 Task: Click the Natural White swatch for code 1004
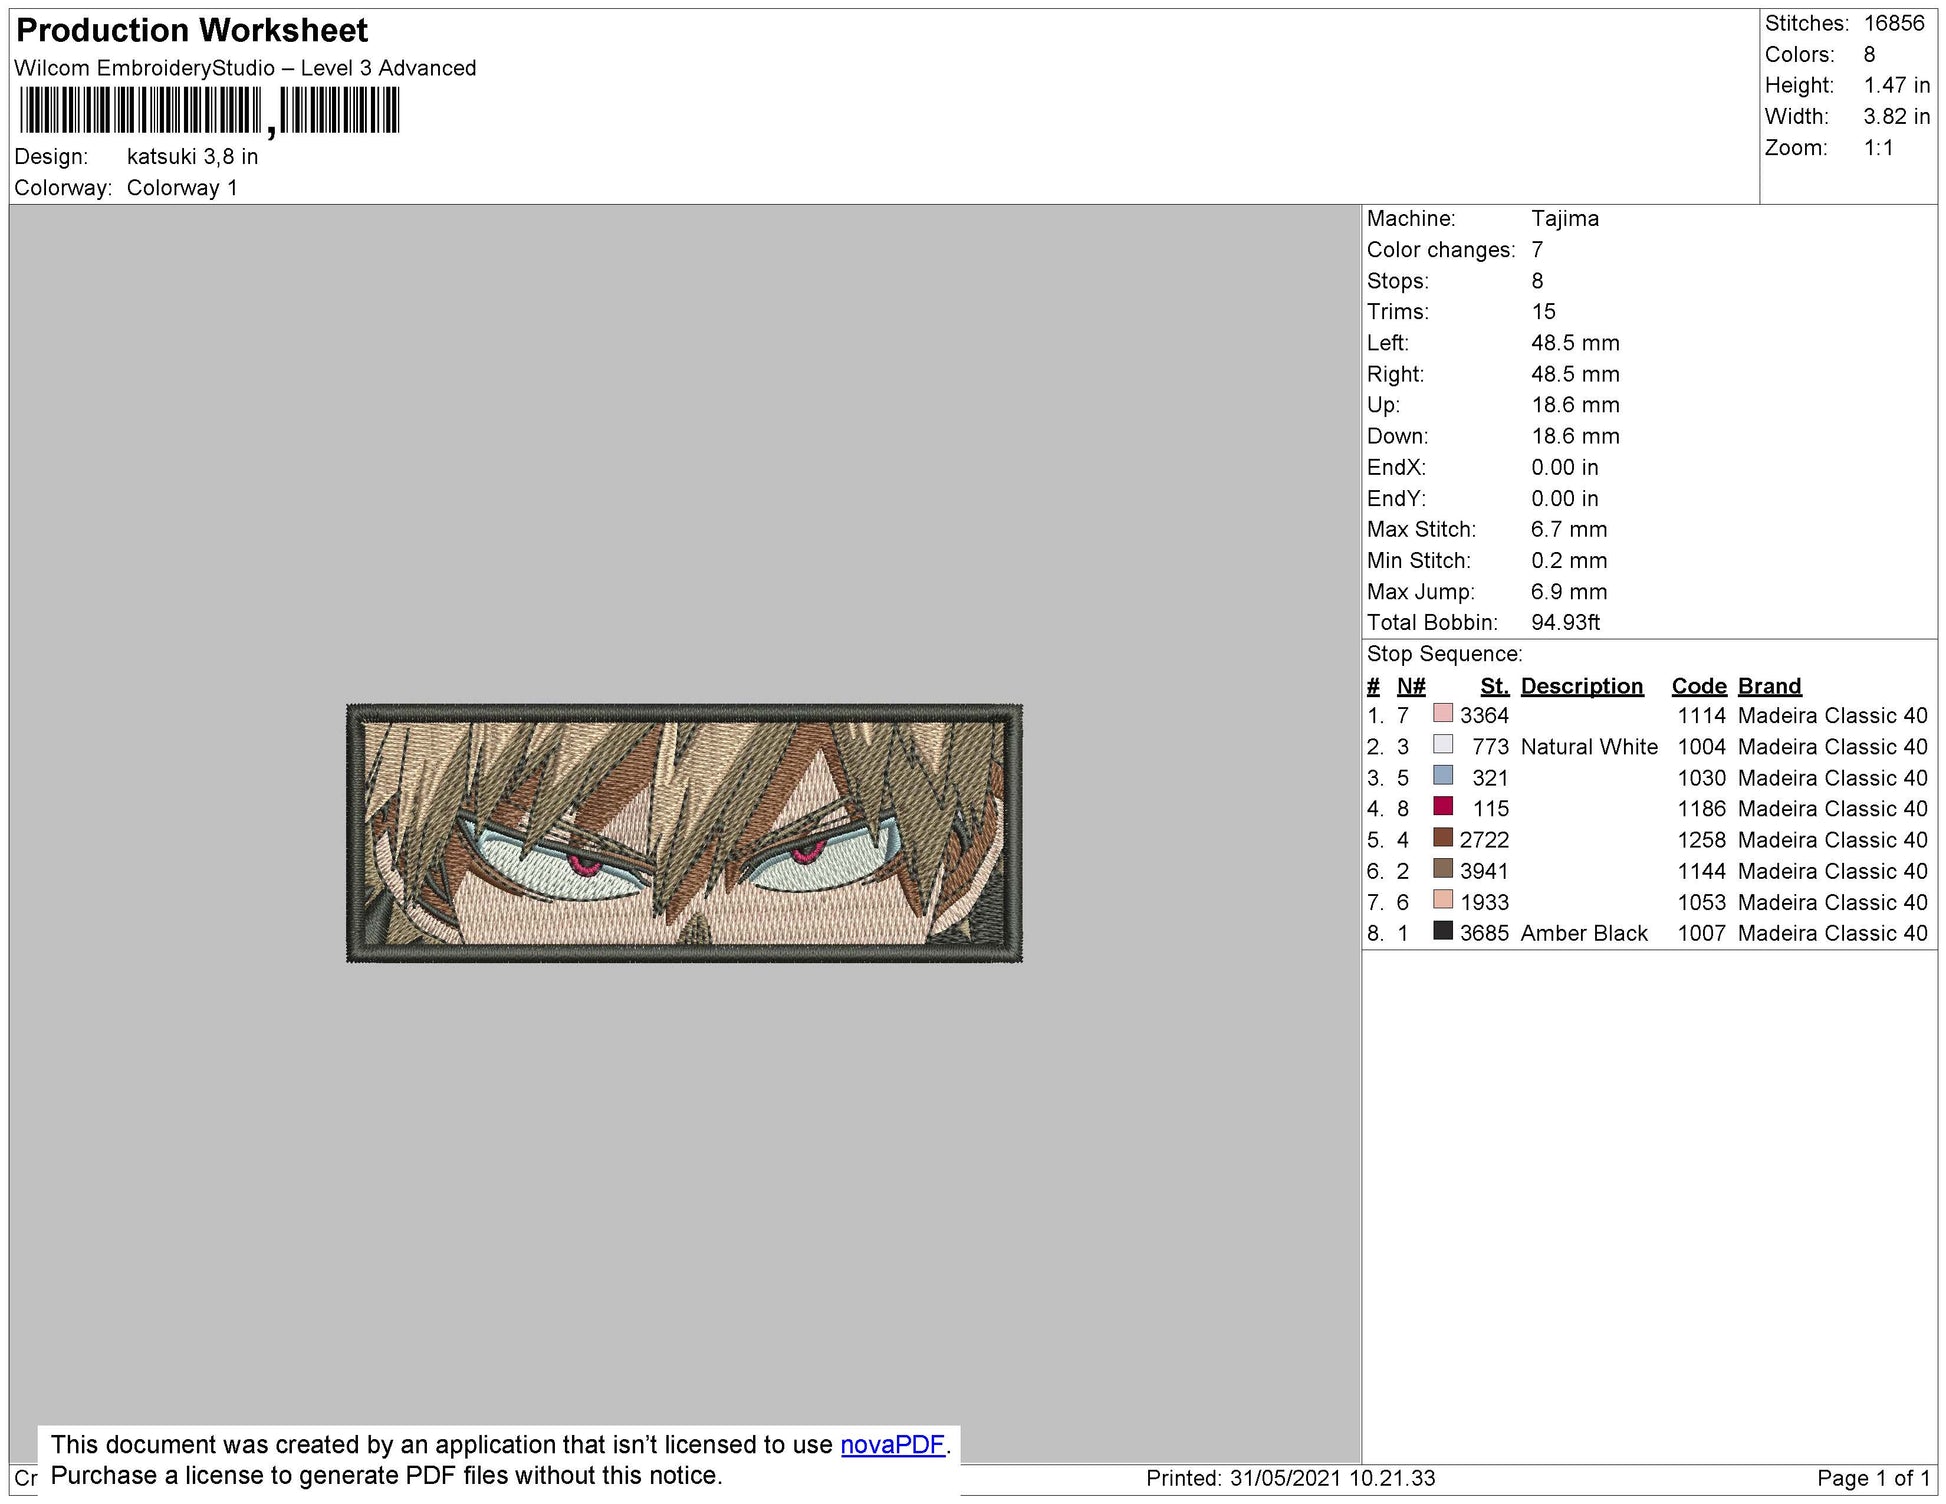pos(1443,745)
